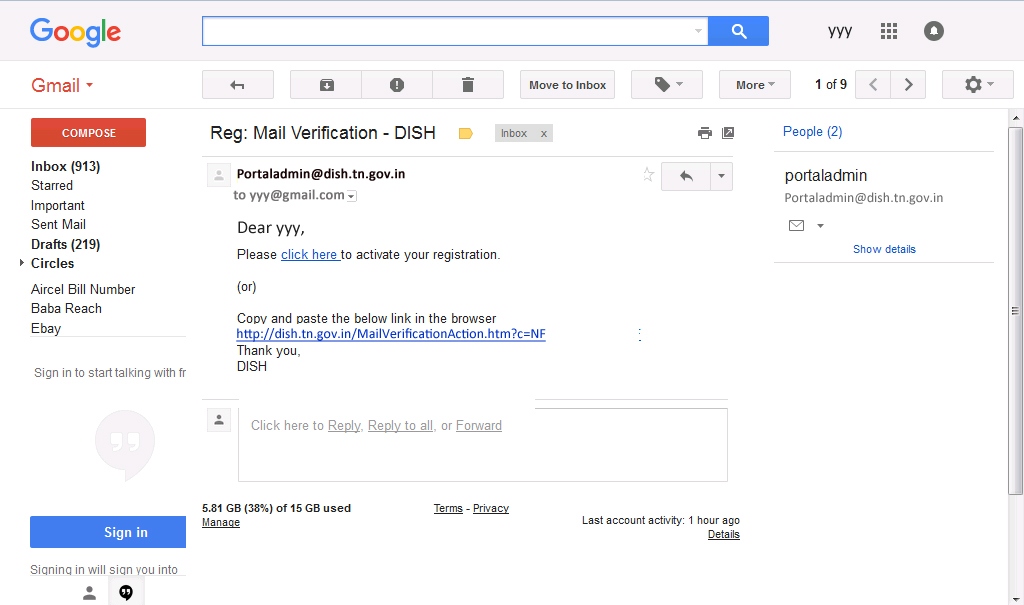This screenshot has width=1024, height=605.
Task: Open the Google apps grid
Action: (x=889, y=31)
